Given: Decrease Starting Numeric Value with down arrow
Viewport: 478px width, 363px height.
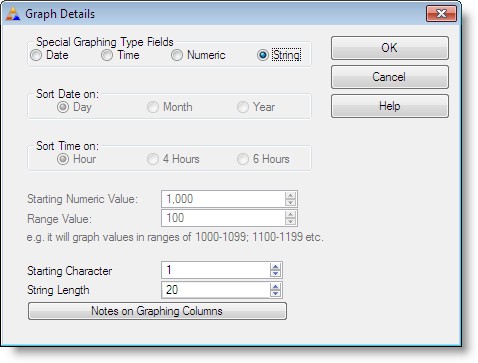Looking at the screenshot, I should point(290,202).
